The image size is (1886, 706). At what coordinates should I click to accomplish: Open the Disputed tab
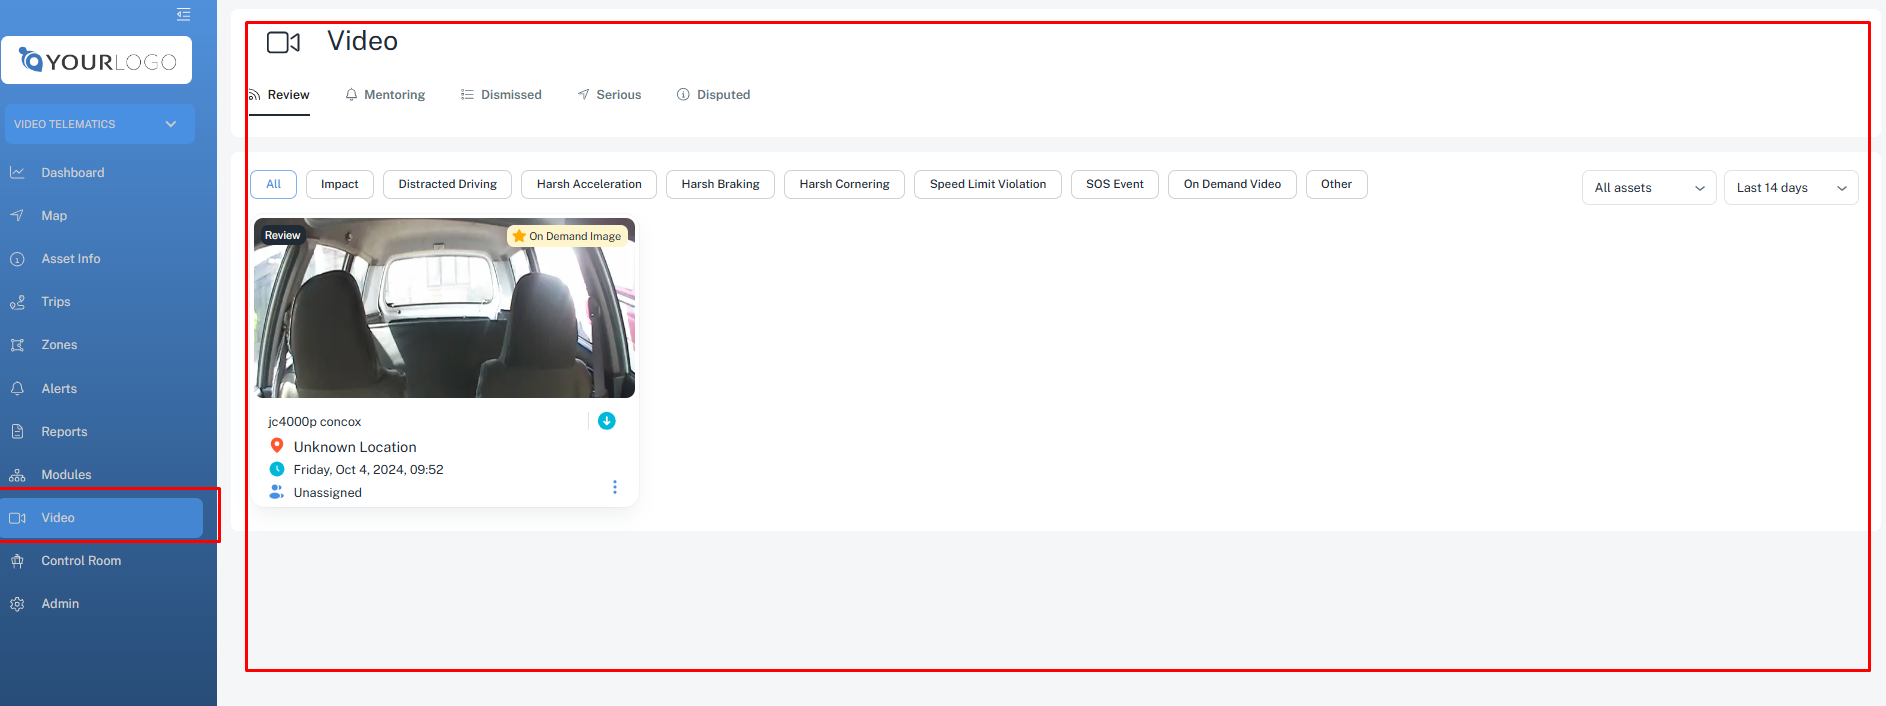point(713,95)
